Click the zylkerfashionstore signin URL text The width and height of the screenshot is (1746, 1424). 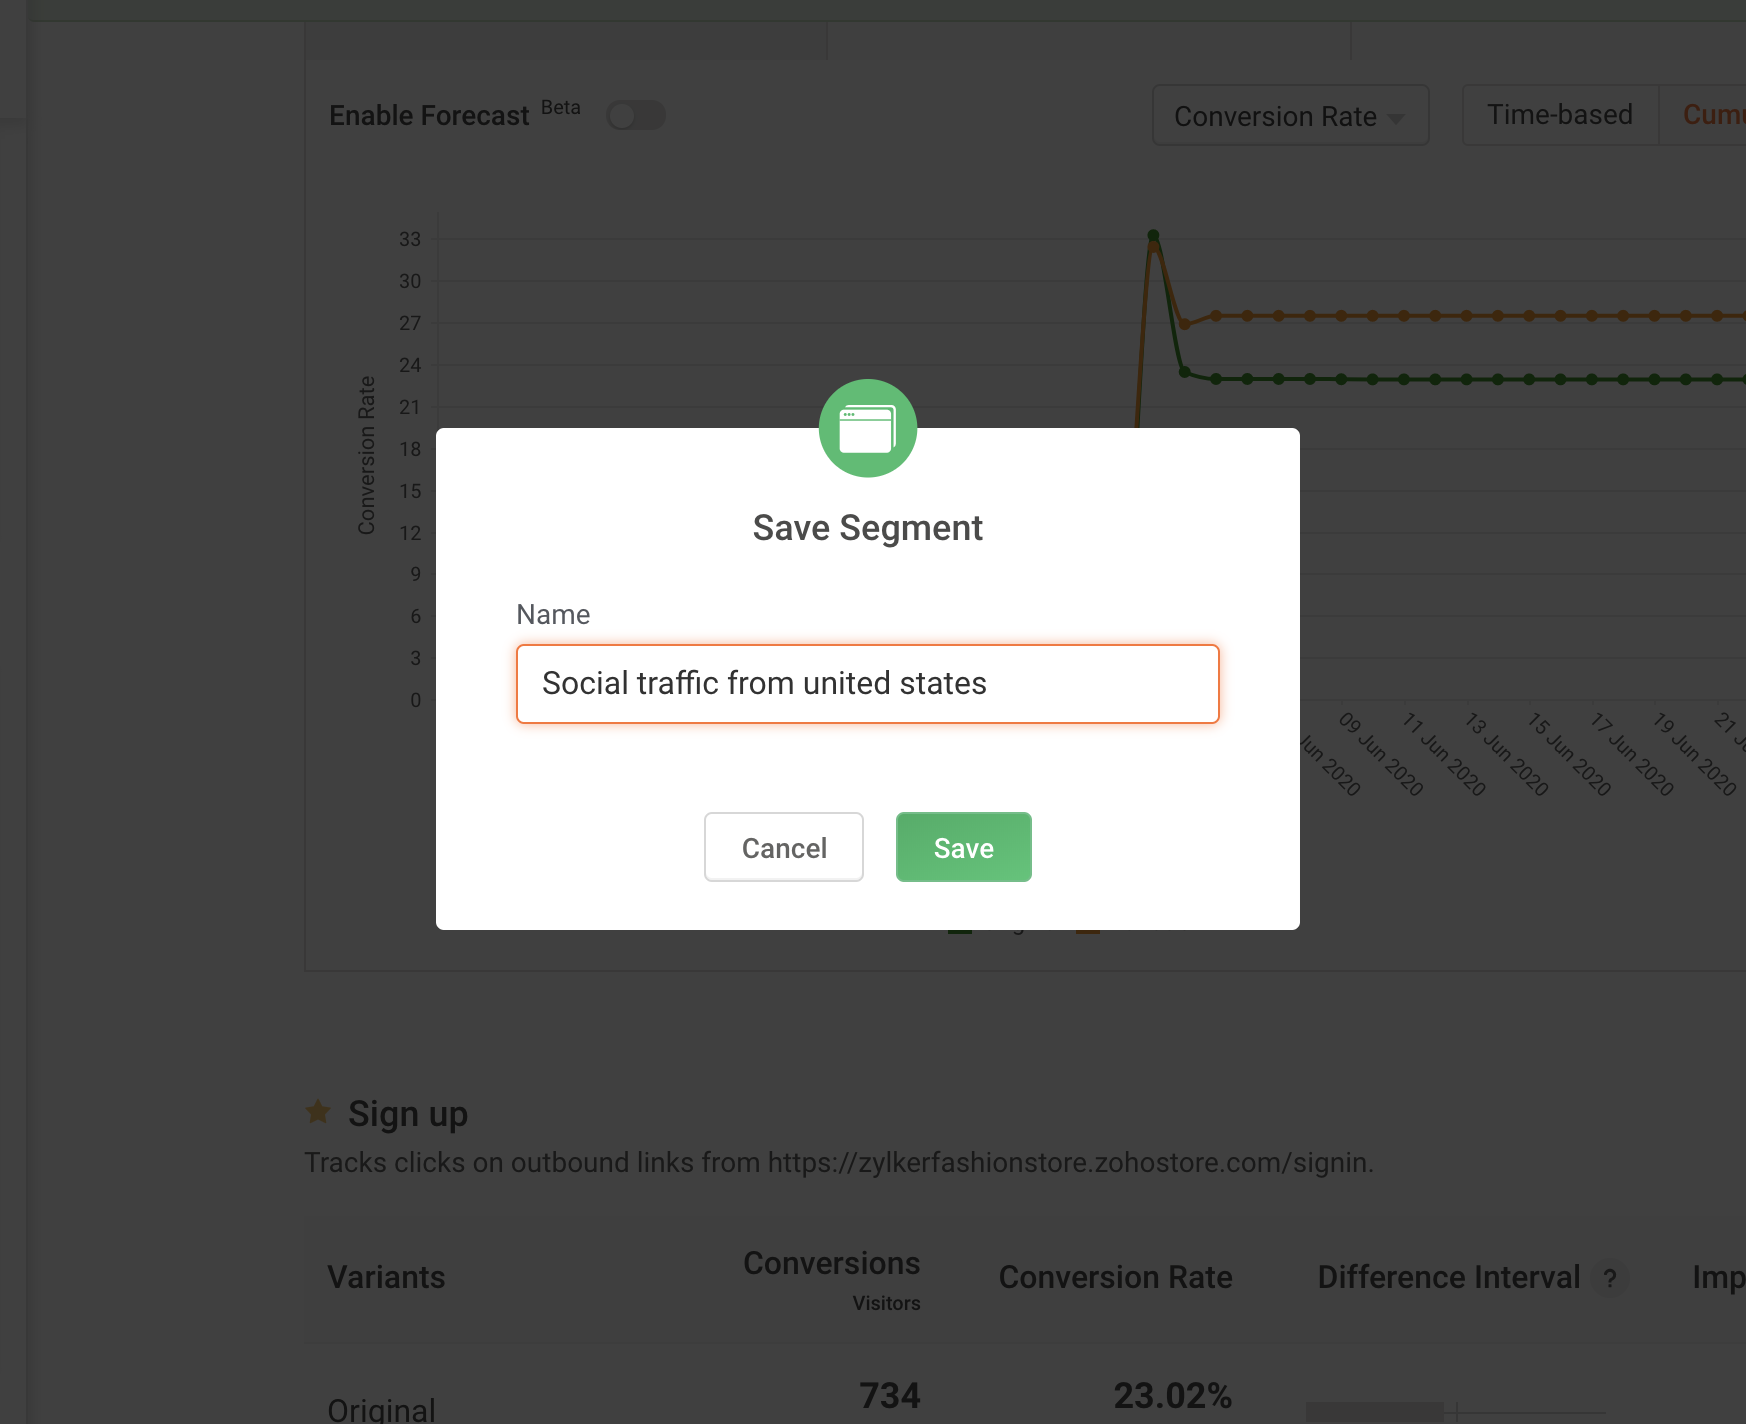click(1069, 1163)
